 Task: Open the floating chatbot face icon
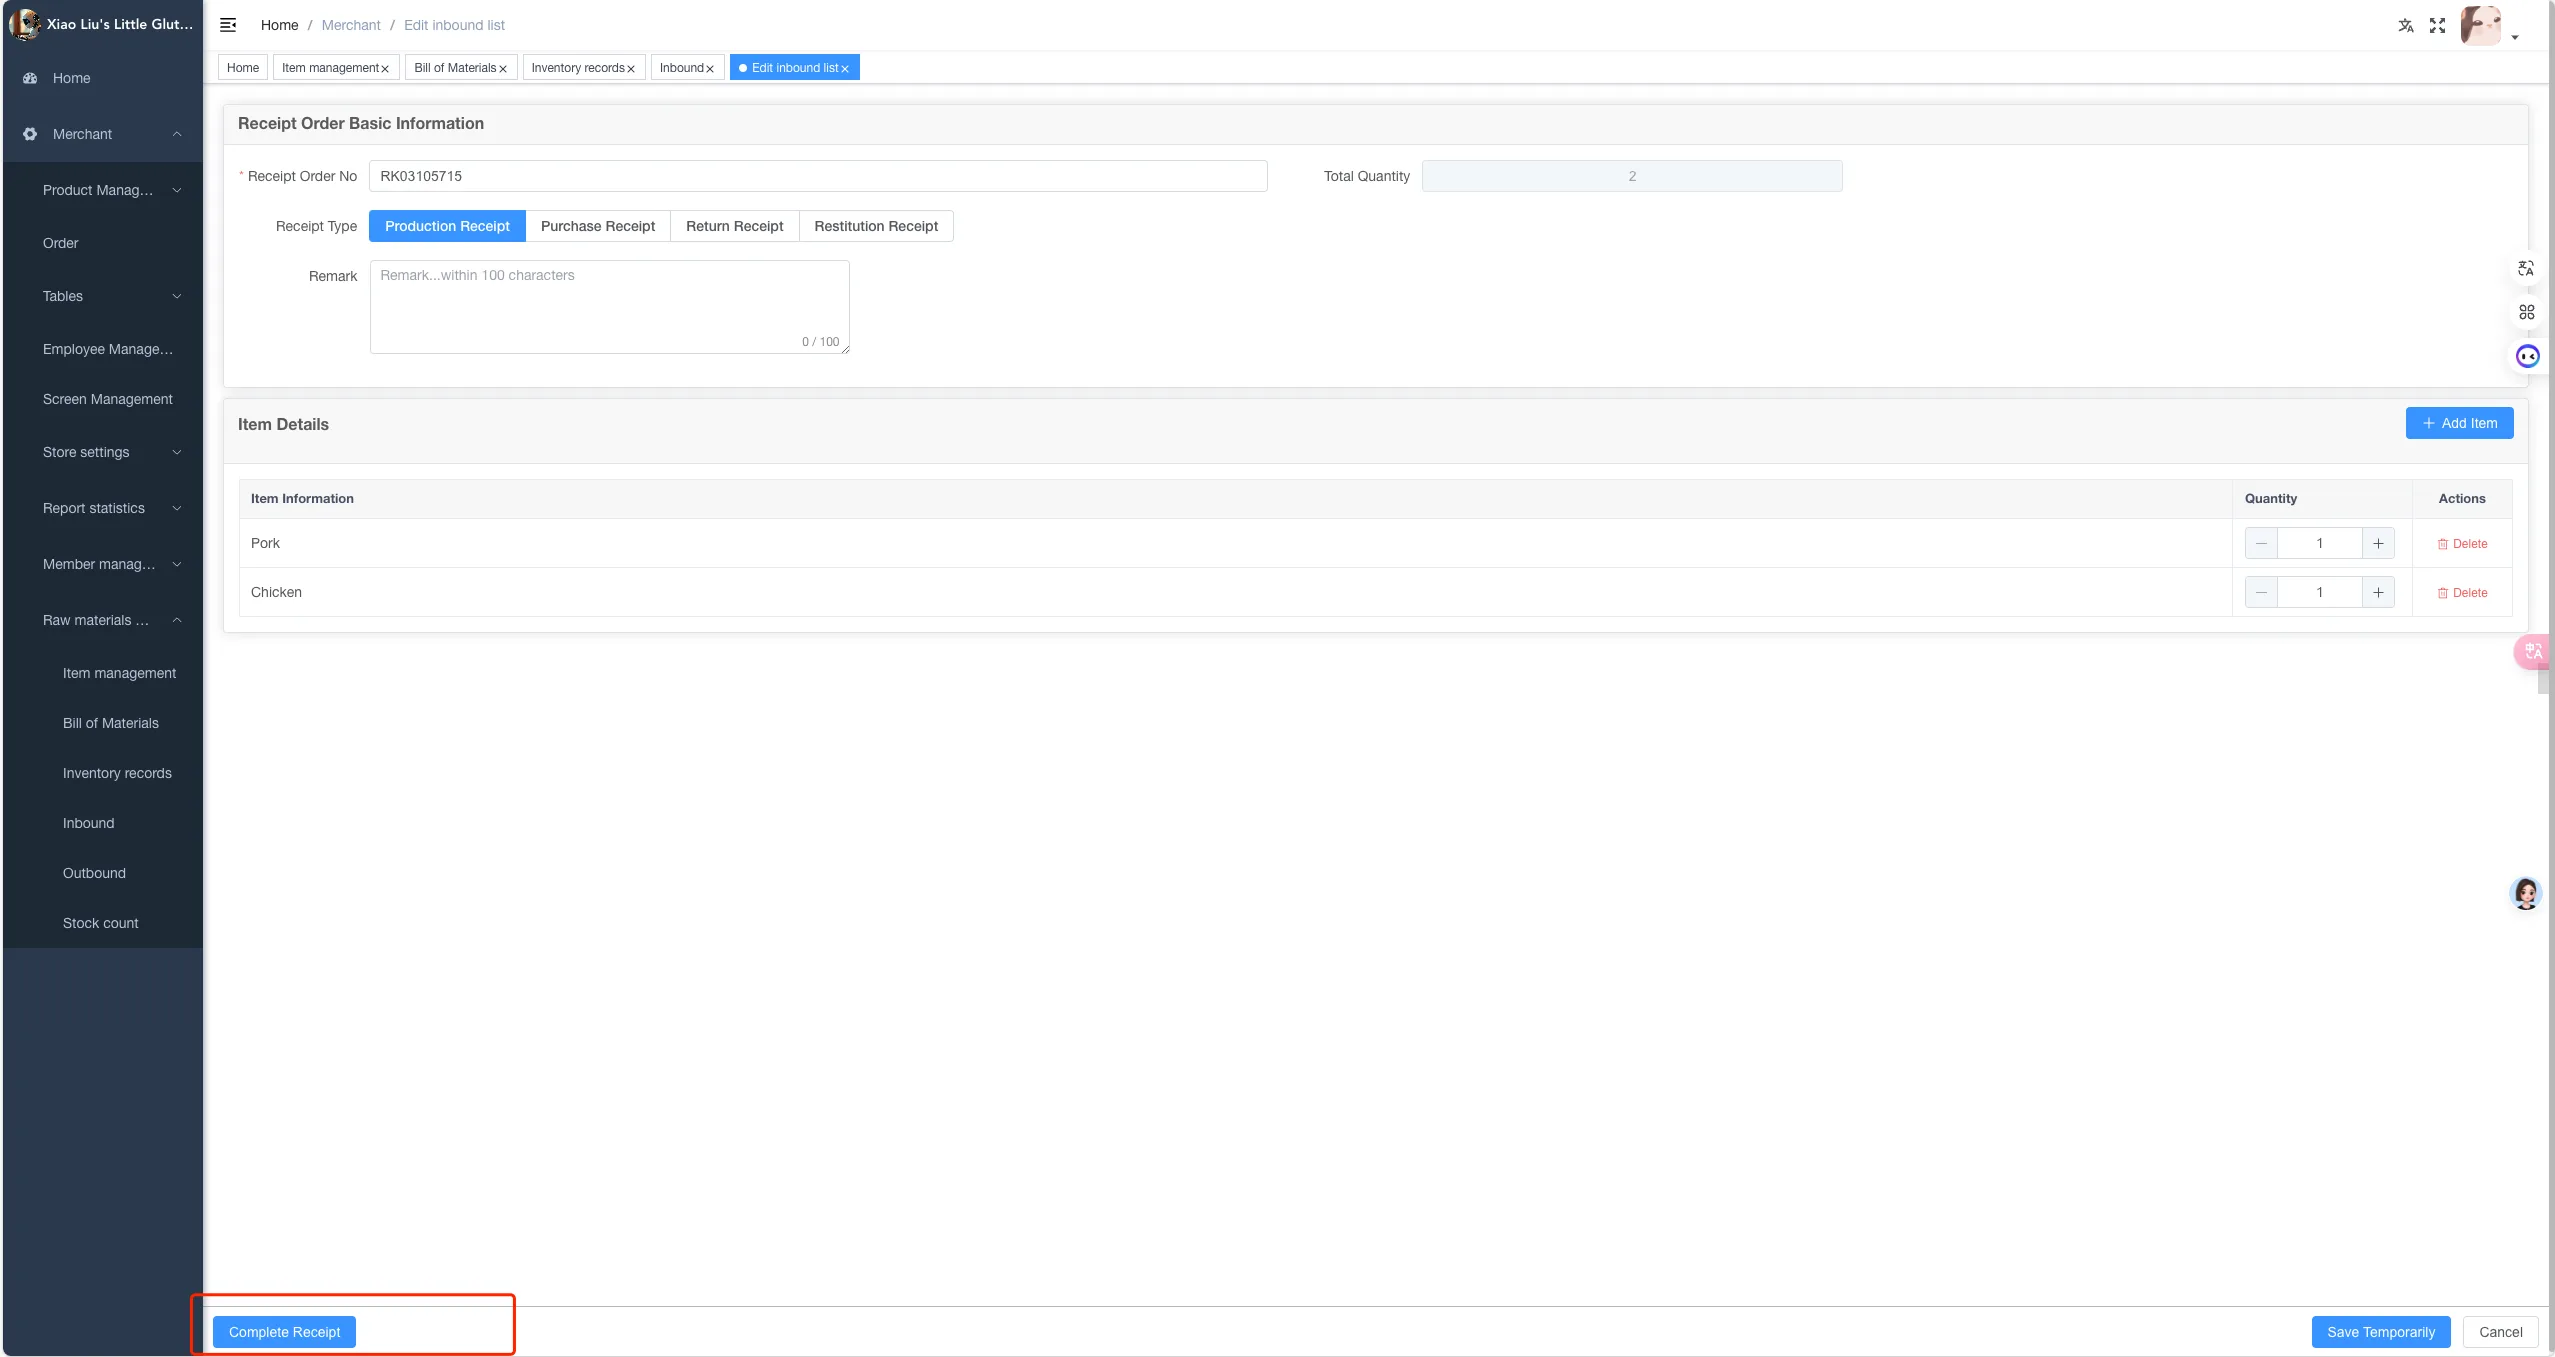(2527, 356)
